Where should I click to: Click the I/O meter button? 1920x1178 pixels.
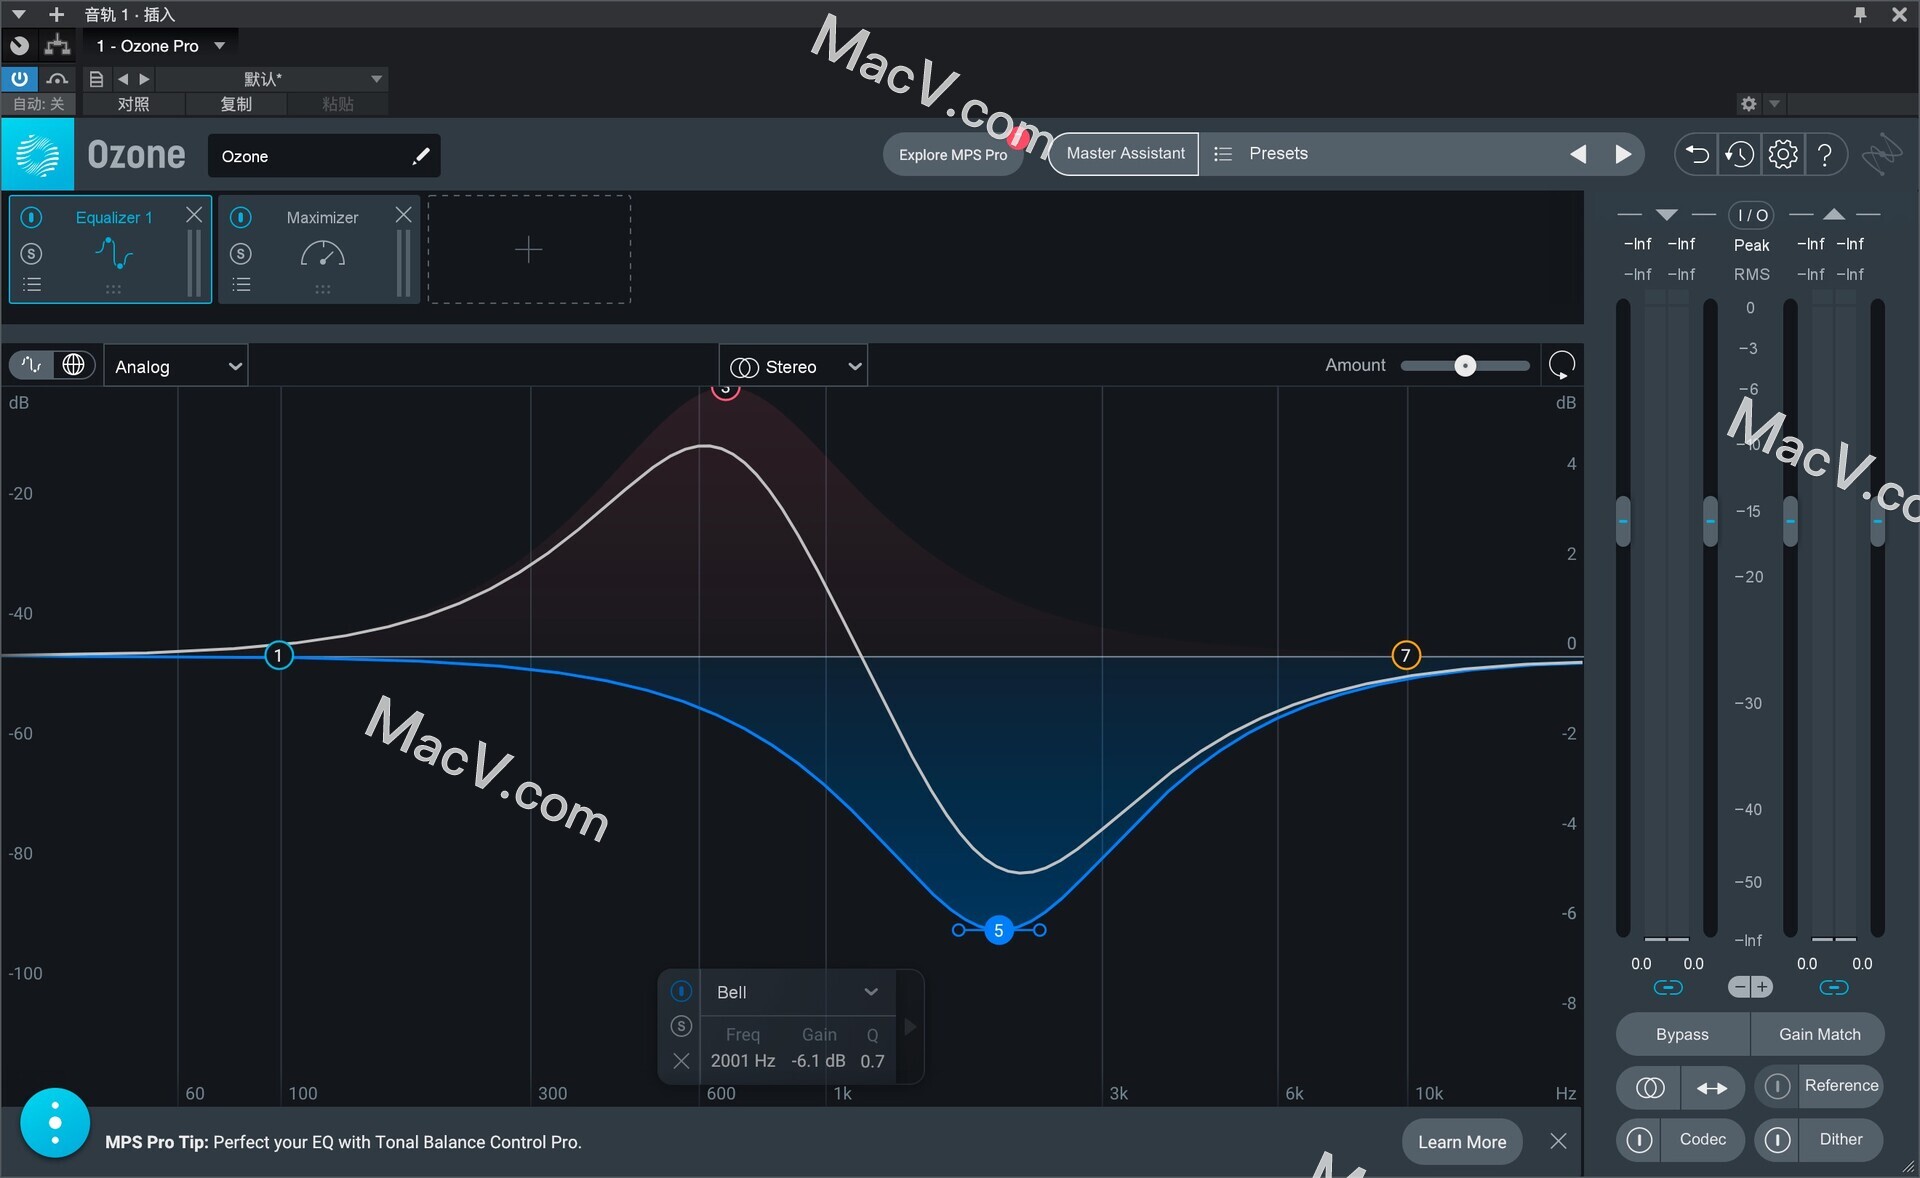coord(1751,215)
